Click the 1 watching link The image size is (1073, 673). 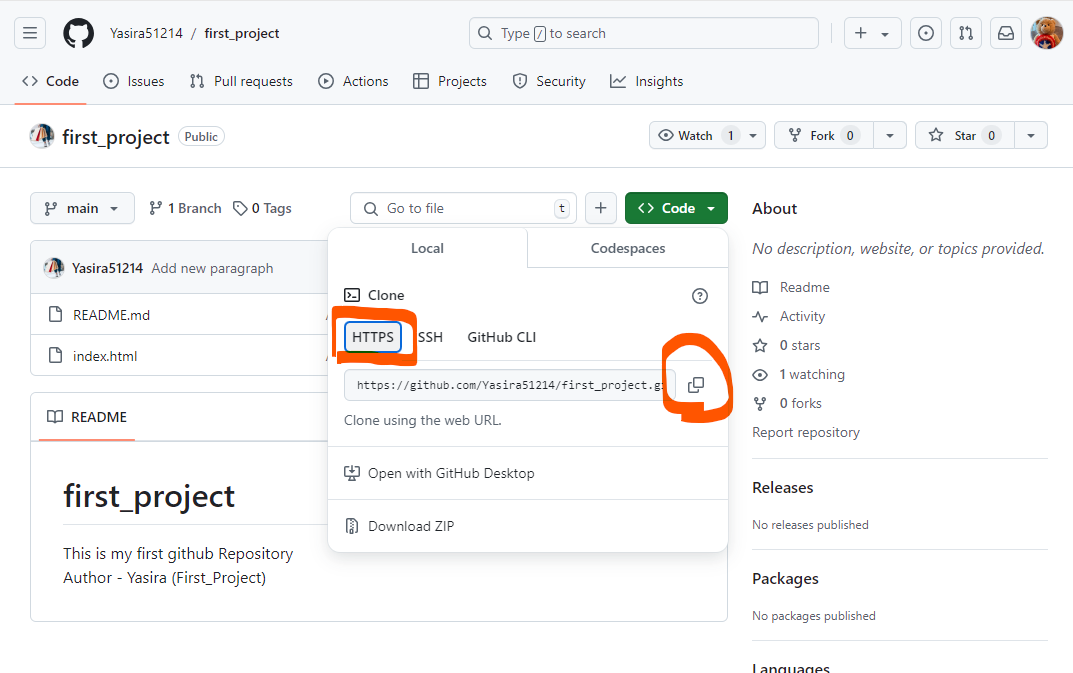click(x=812, y=374)
